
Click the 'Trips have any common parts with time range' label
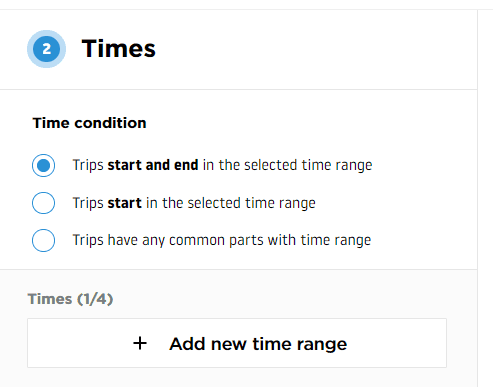pyautogui.click(x=222, y=240)
